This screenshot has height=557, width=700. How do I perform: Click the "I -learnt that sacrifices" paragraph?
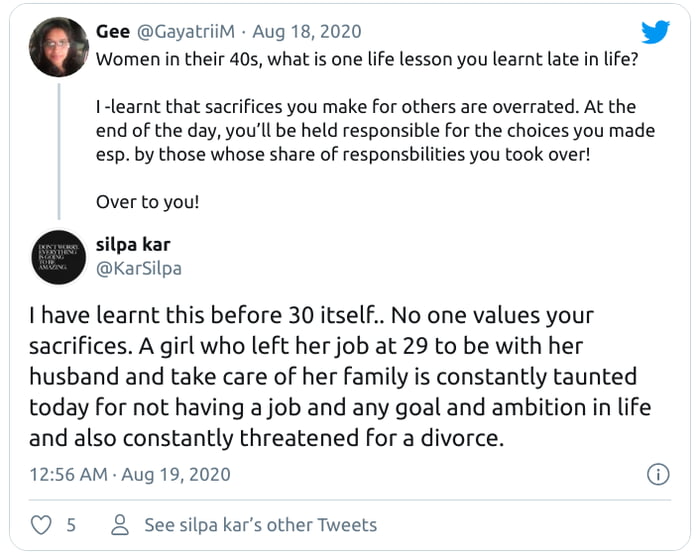point(367,128)
